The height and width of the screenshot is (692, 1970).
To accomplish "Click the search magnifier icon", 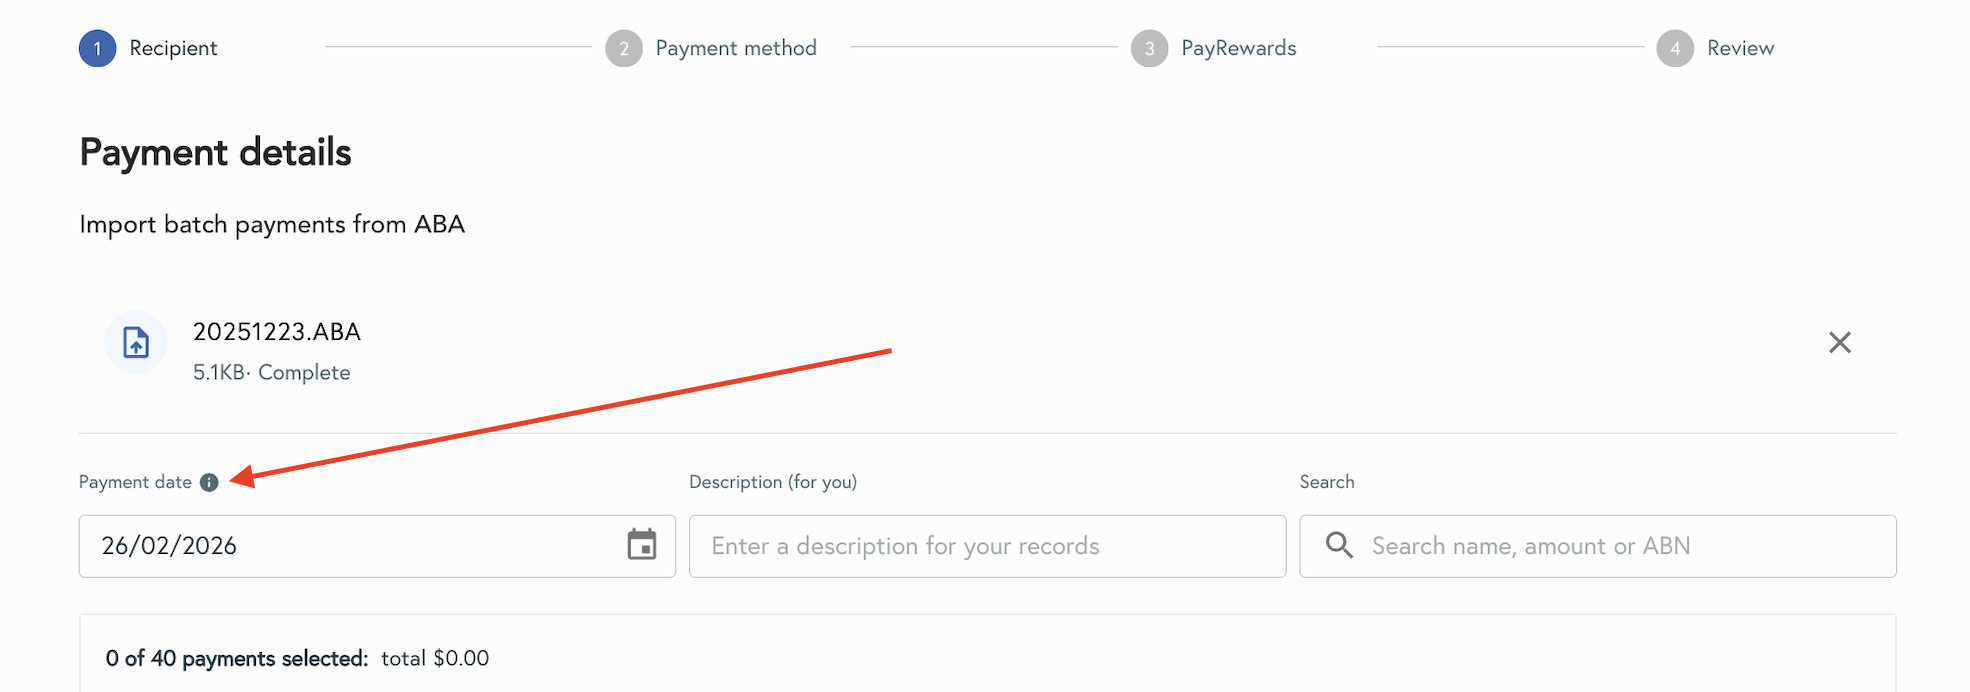I will pos(1339,545).
